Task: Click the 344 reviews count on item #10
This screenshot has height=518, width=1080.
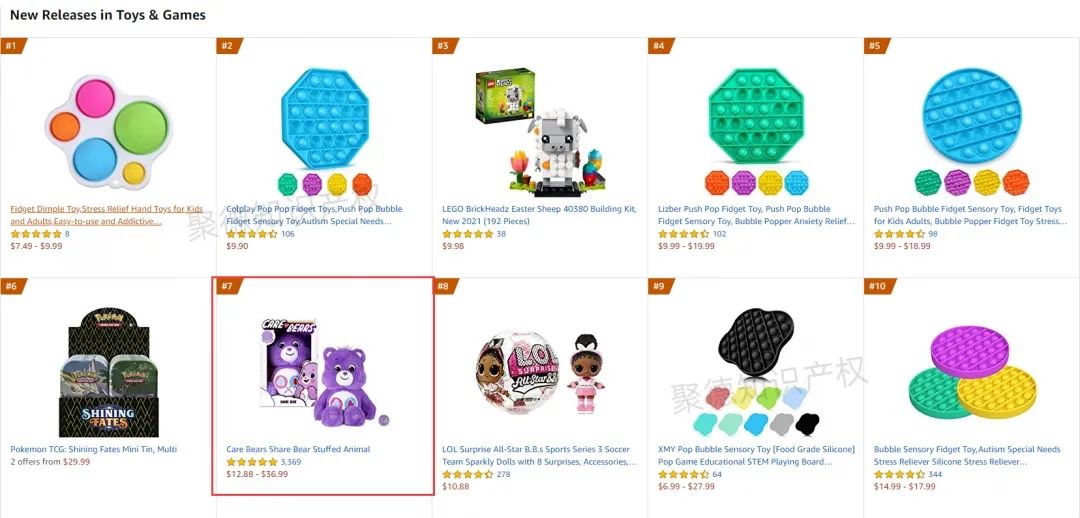Action: (935, 475)
